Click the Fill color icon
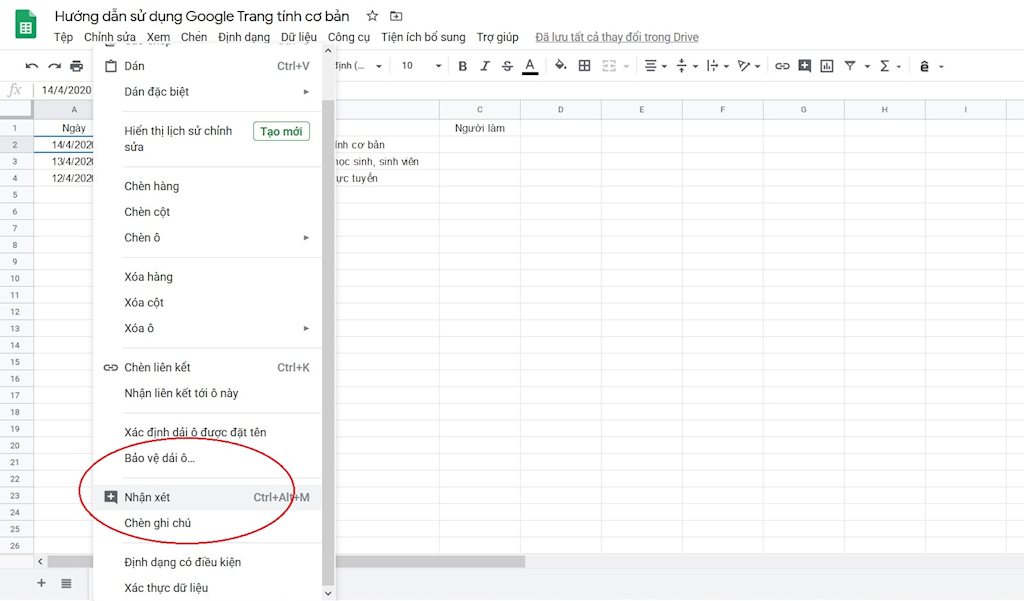 (x=560, y=65)
